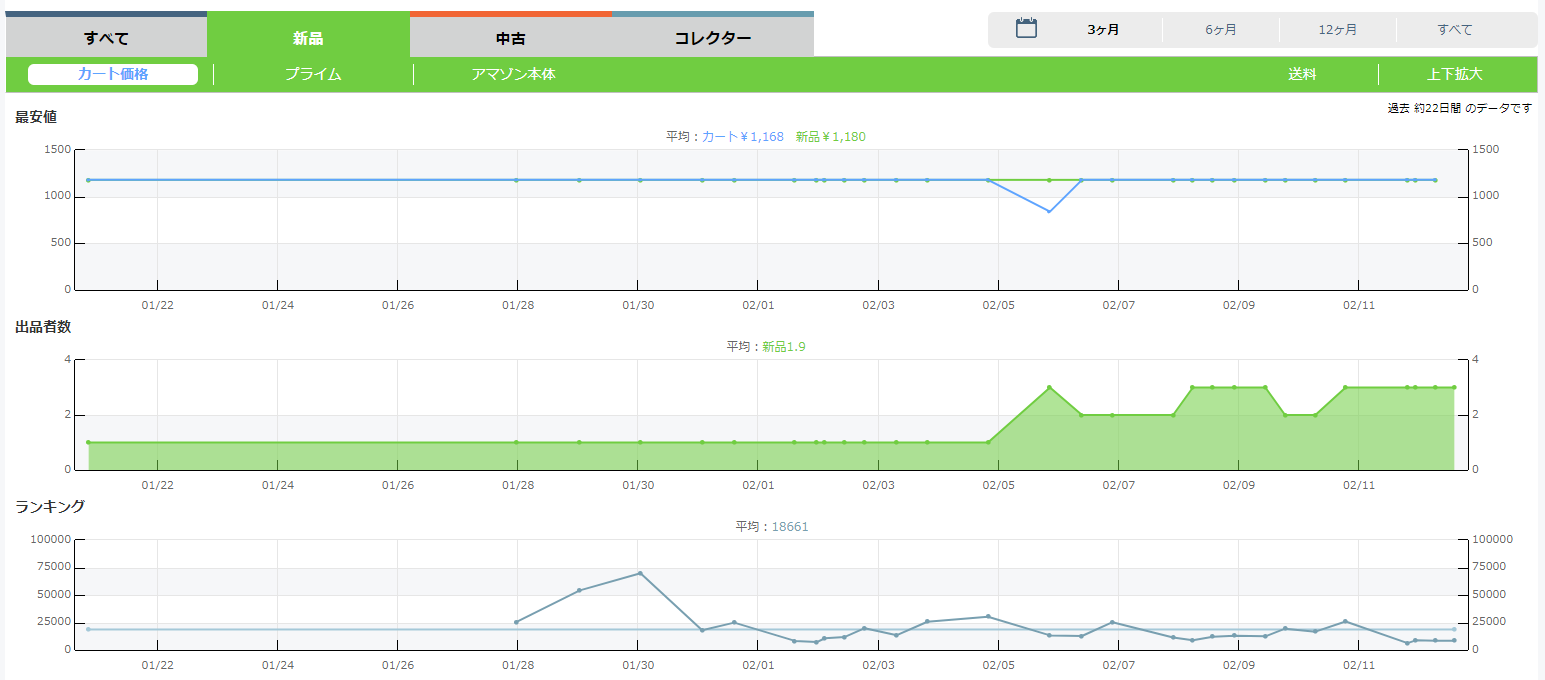Switch to the コレクター tab
The width and height of the screenshot is (1545, 680).
coord(713,38)
